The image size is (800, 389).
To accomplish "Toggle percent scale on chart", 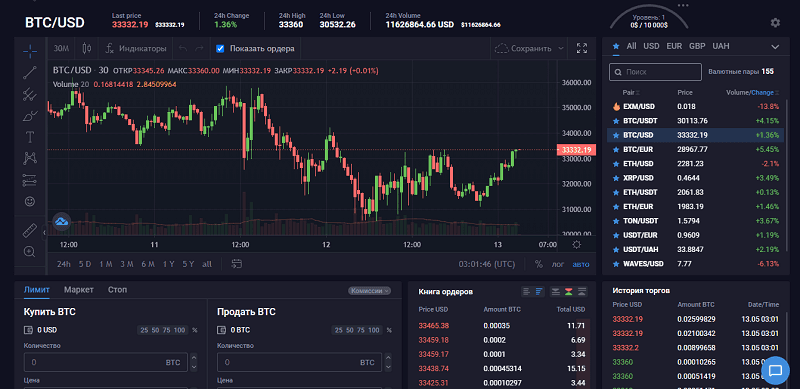I will (539, 264).
